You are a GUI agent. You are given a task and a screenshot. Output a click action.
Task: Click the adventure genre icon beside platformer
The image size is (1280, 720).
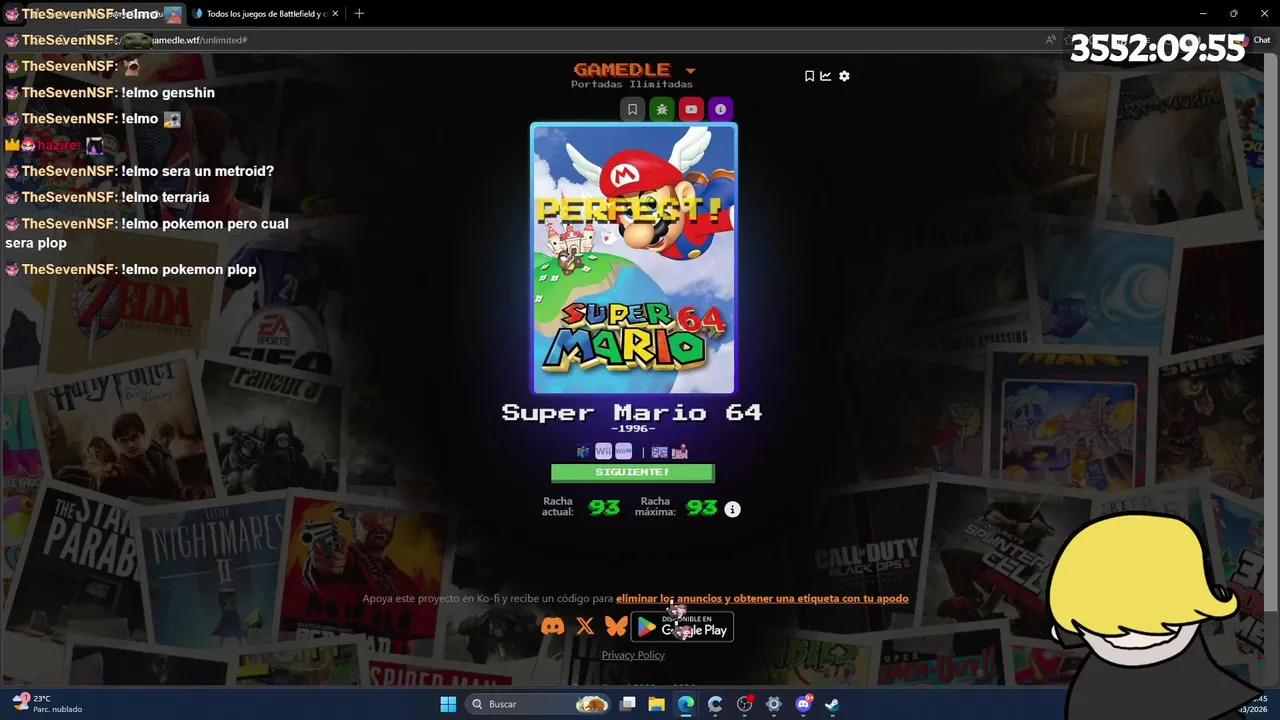pyautogui.click(x=680, y=452)
